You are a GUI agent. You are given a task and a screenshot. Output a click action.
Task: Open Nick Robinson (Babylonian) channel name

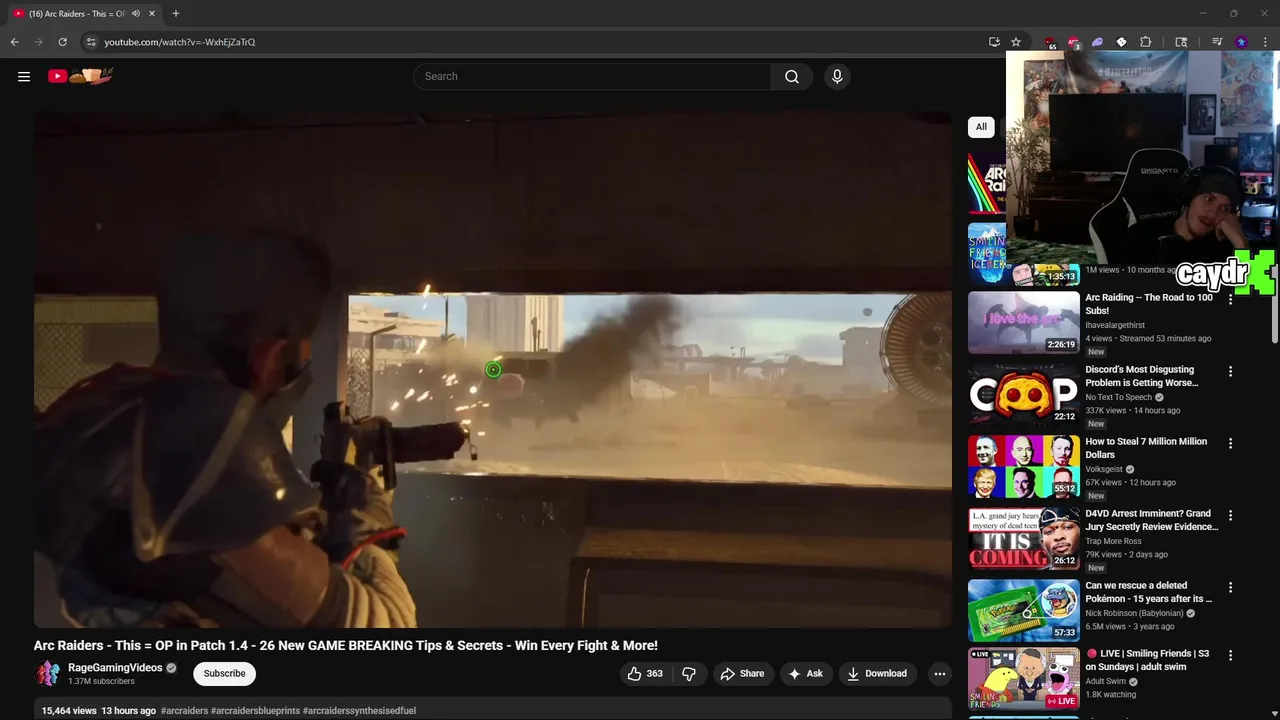tap(1134, 613)
